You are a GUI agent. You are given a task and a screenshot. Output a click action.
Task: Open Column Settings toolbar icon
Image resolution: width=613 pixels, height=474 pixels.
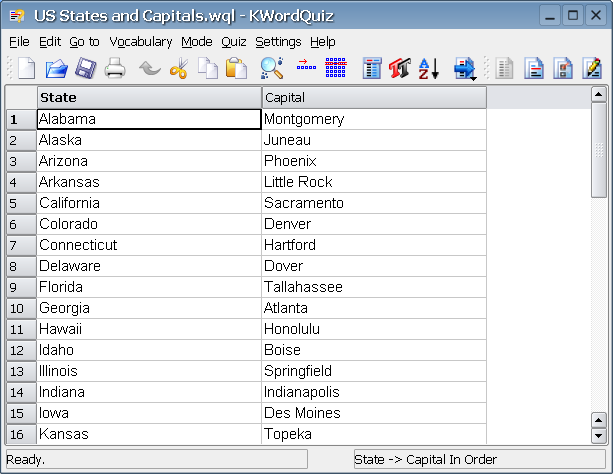click(x=372, y=68)
